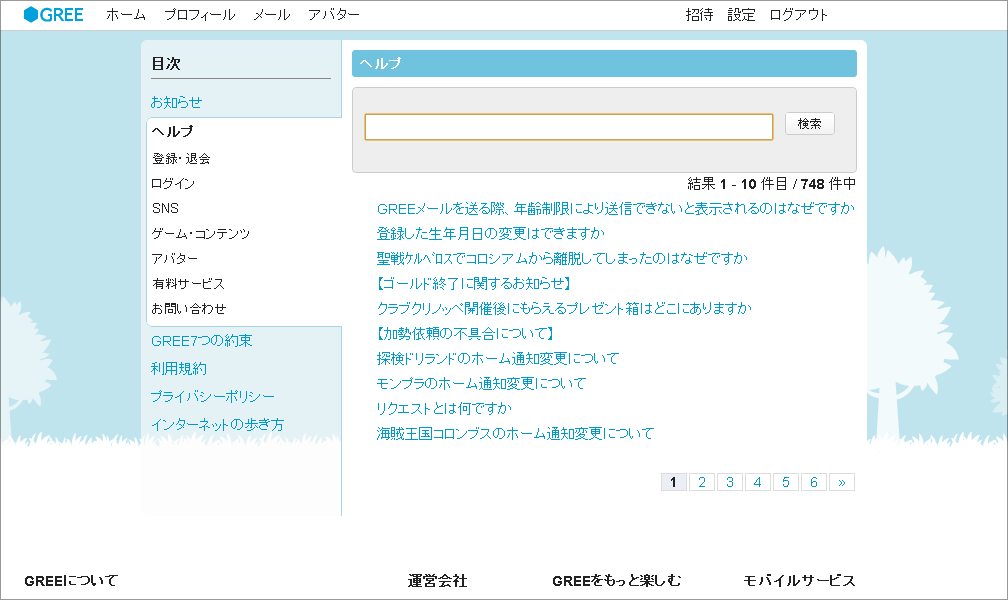Focus the help search input field
Image resolution: width=1008 pixels, height=600 pixels.
(x=569, y=127)
